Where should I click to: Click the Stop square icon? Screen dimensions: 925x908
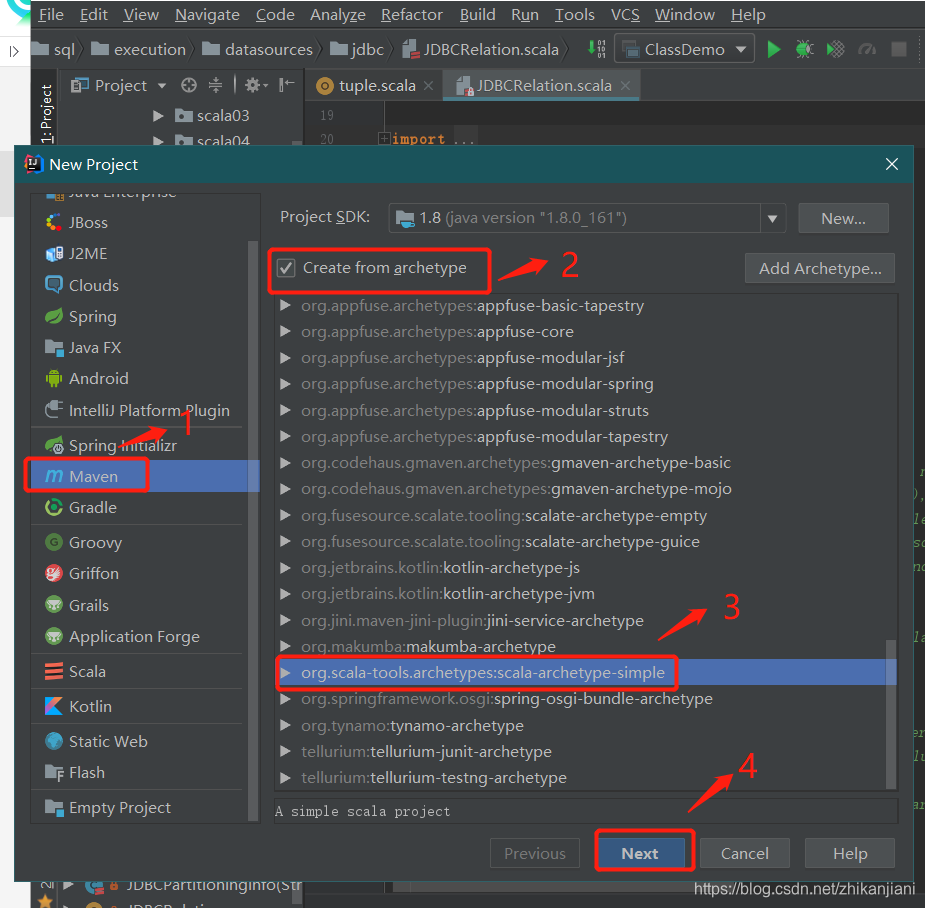(x=898, y=49)
